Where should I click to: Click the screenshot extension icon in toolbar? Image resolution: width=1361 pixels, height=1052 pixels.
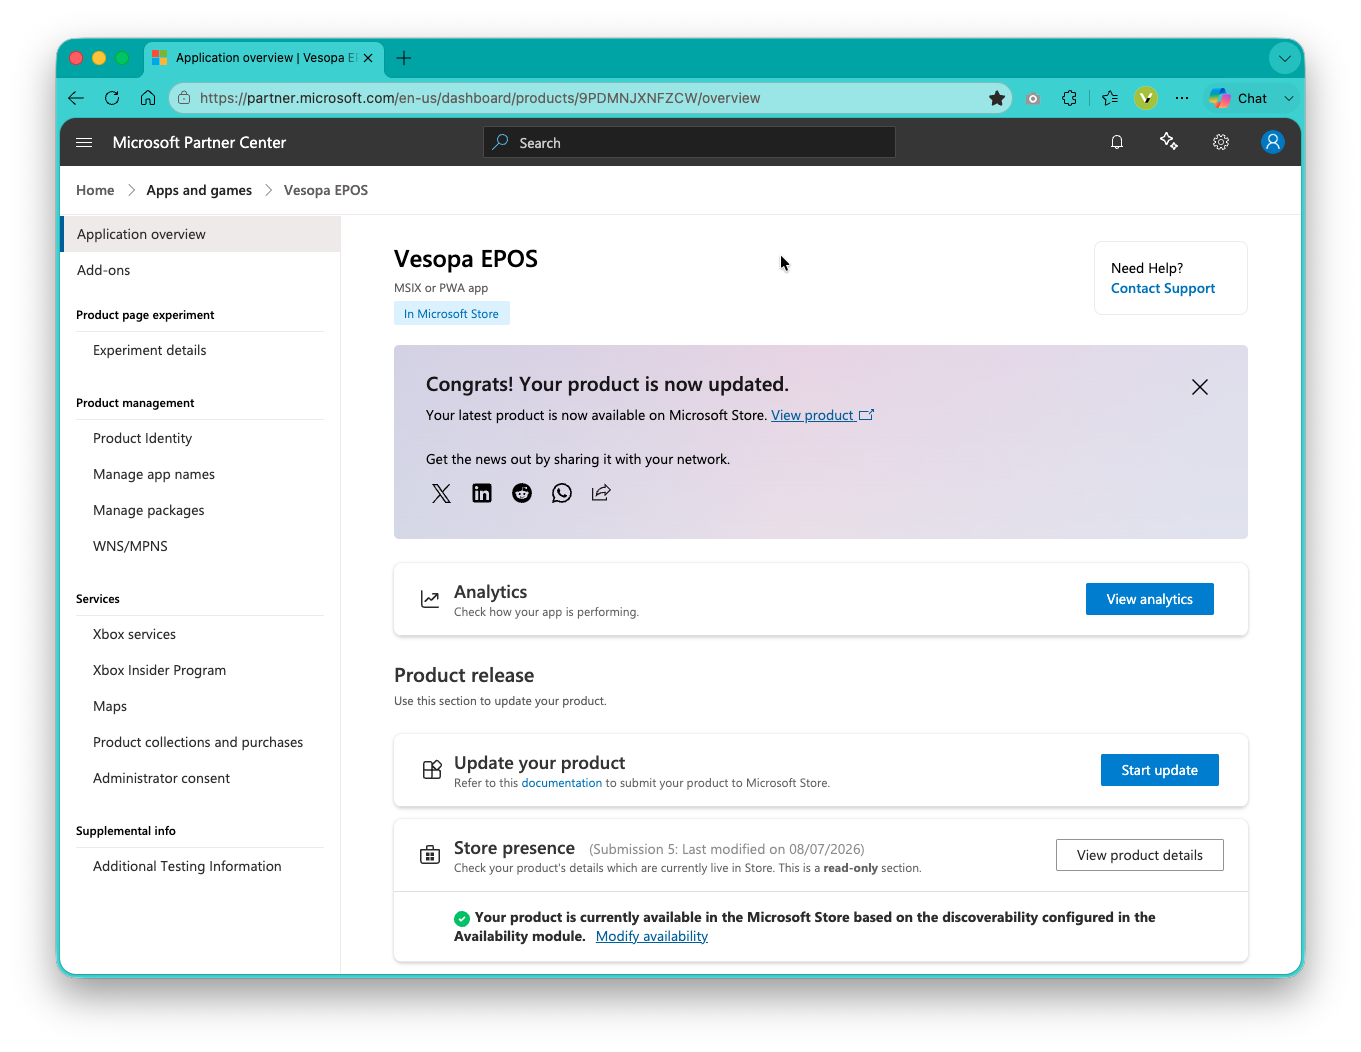[1033, 98]
